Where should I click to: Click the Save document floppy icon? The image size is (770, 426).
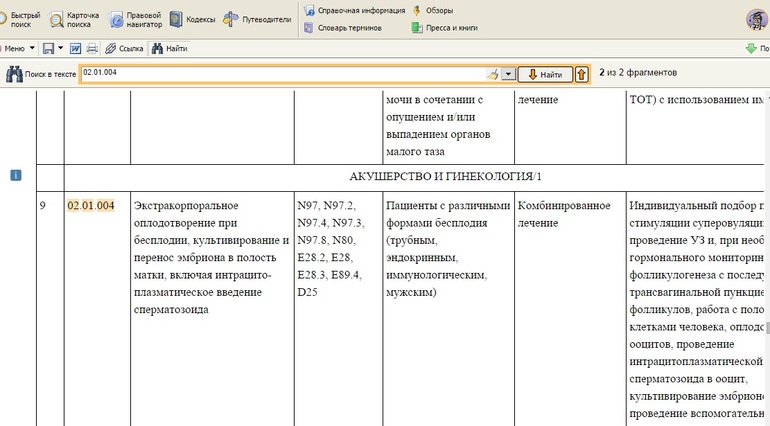pyautogui.click(x=47, y=48)
